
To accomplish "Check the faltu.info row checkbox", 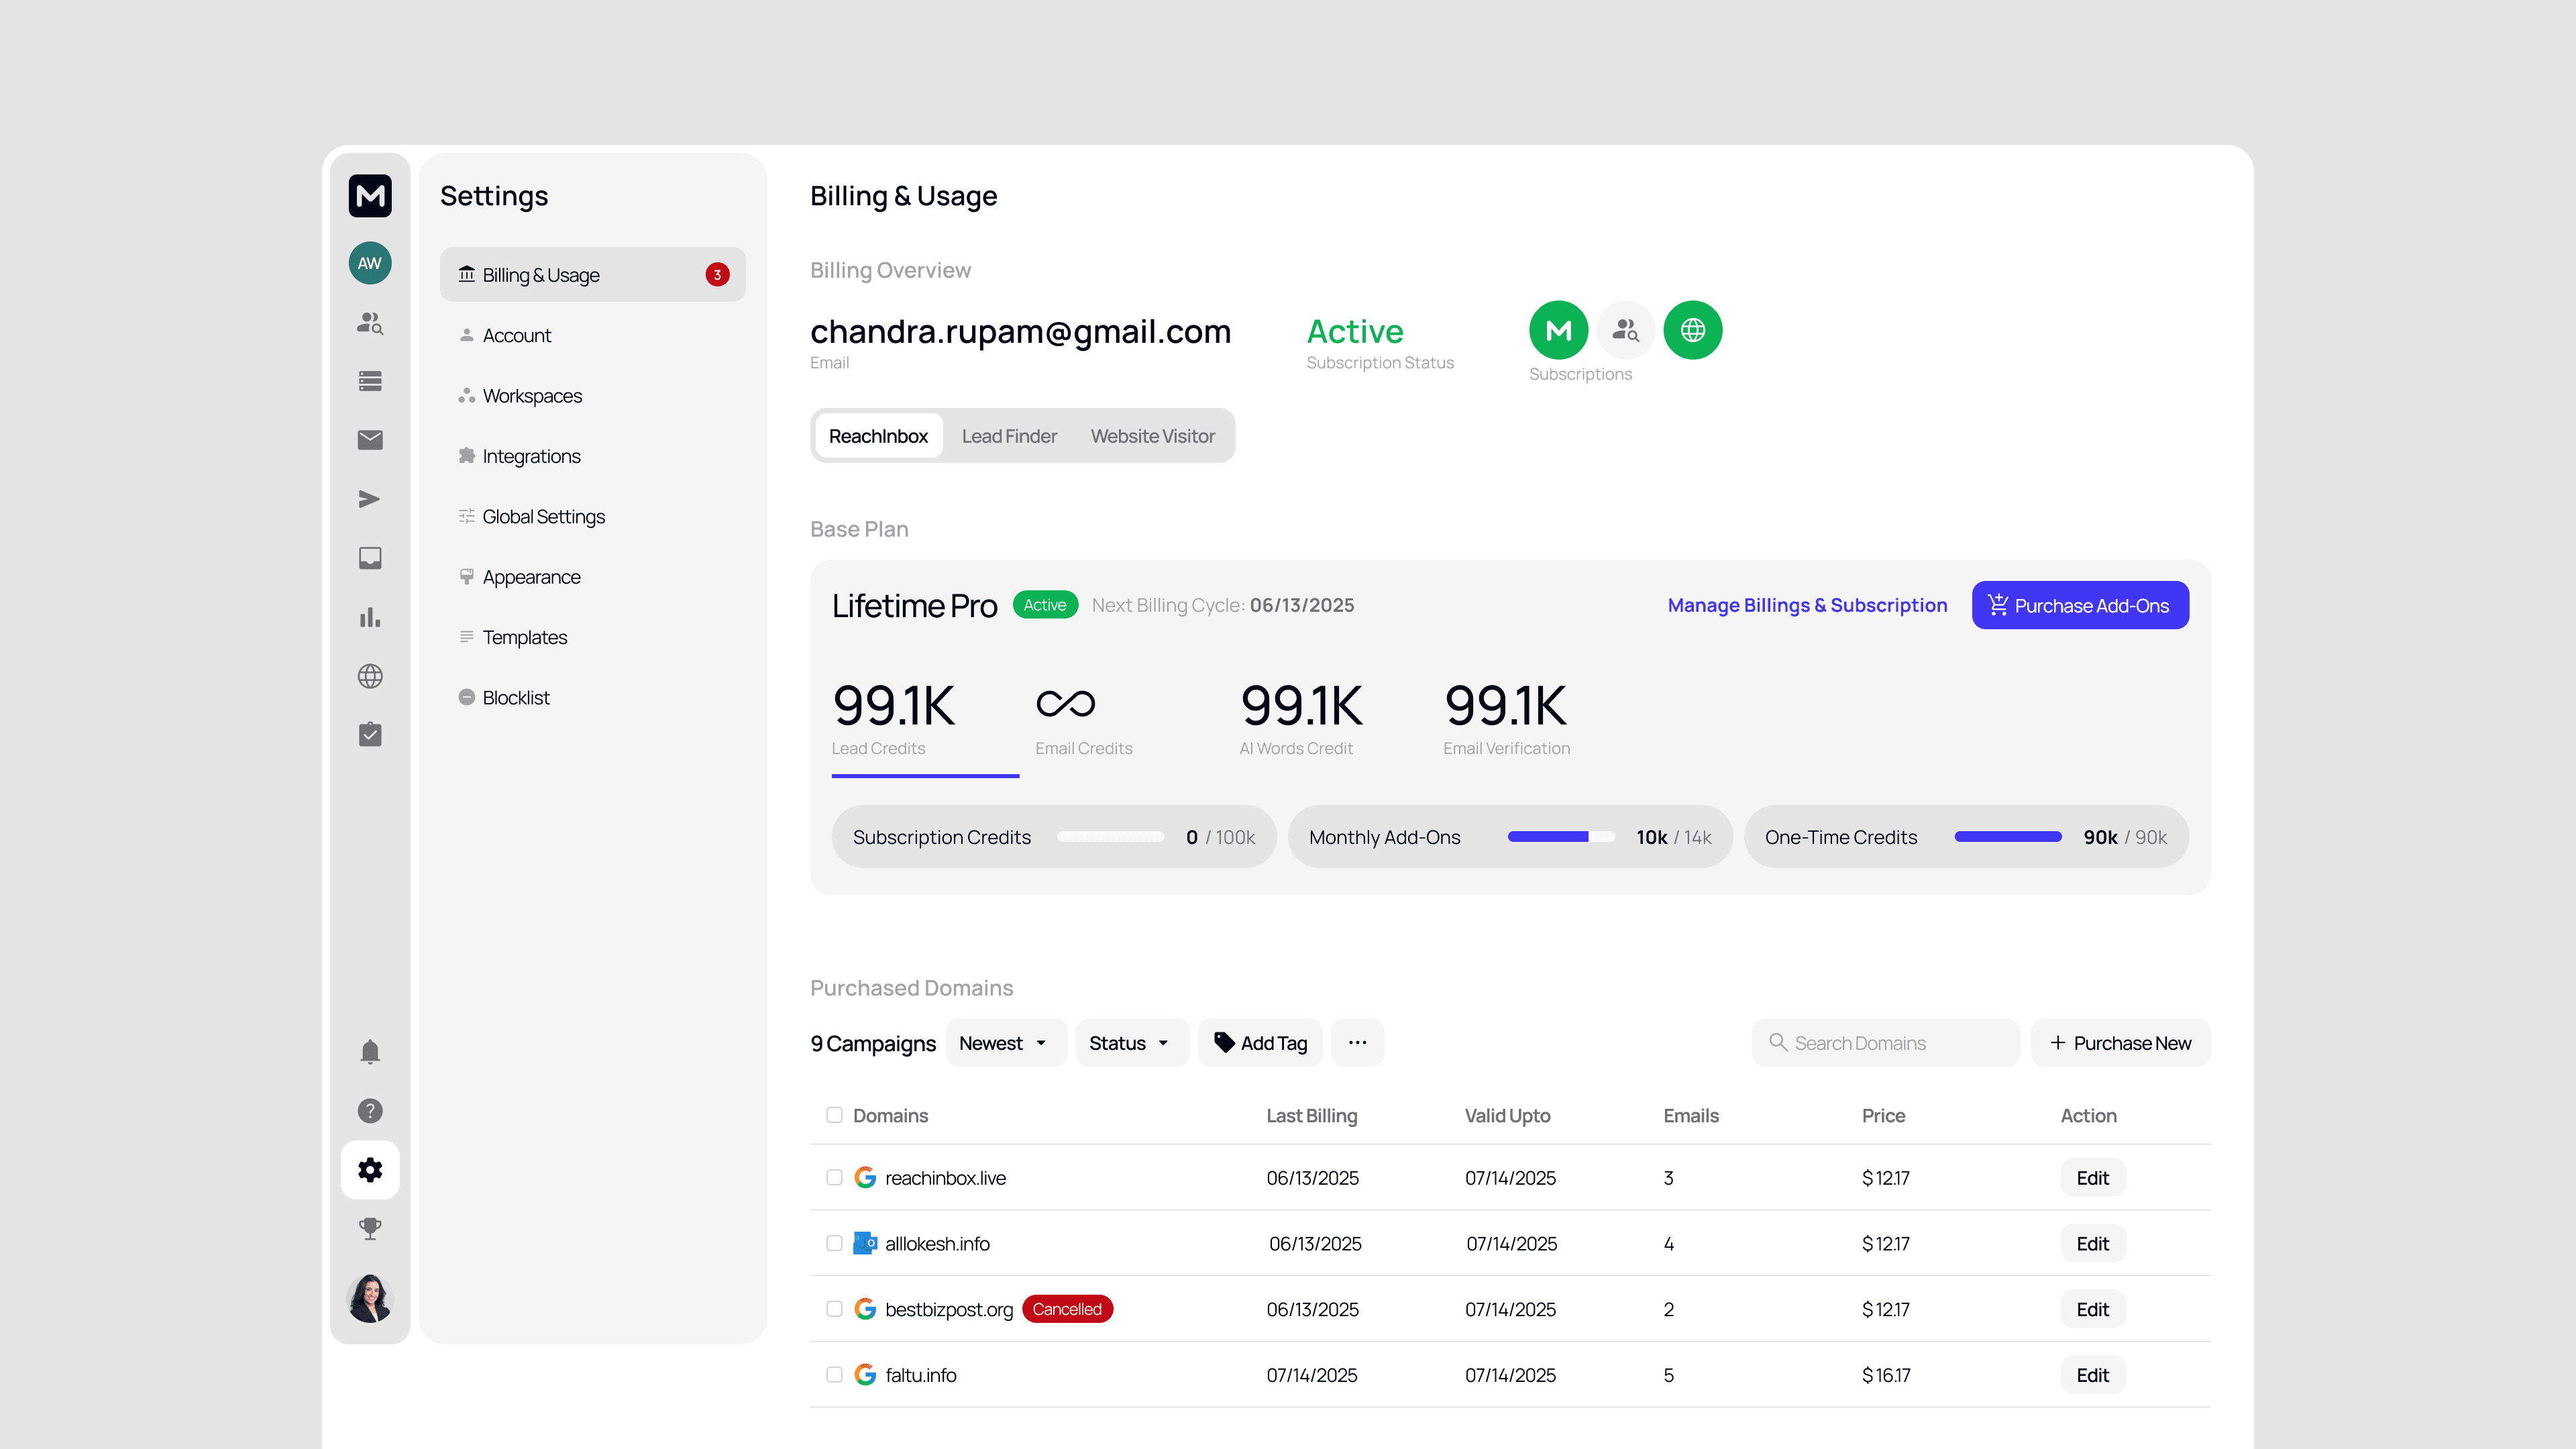I will pos(834,1374).
